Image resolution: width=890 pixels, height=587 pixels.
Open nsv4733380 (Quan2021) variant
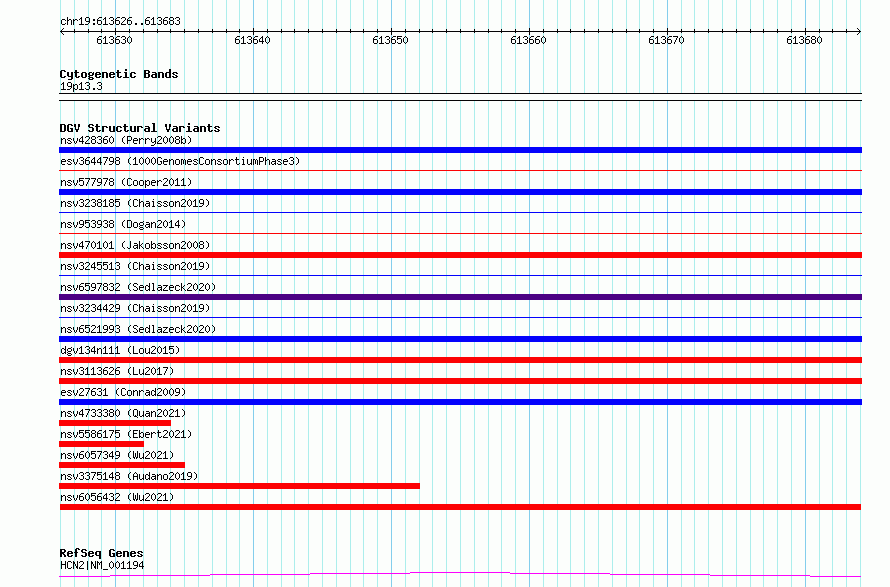123,413
